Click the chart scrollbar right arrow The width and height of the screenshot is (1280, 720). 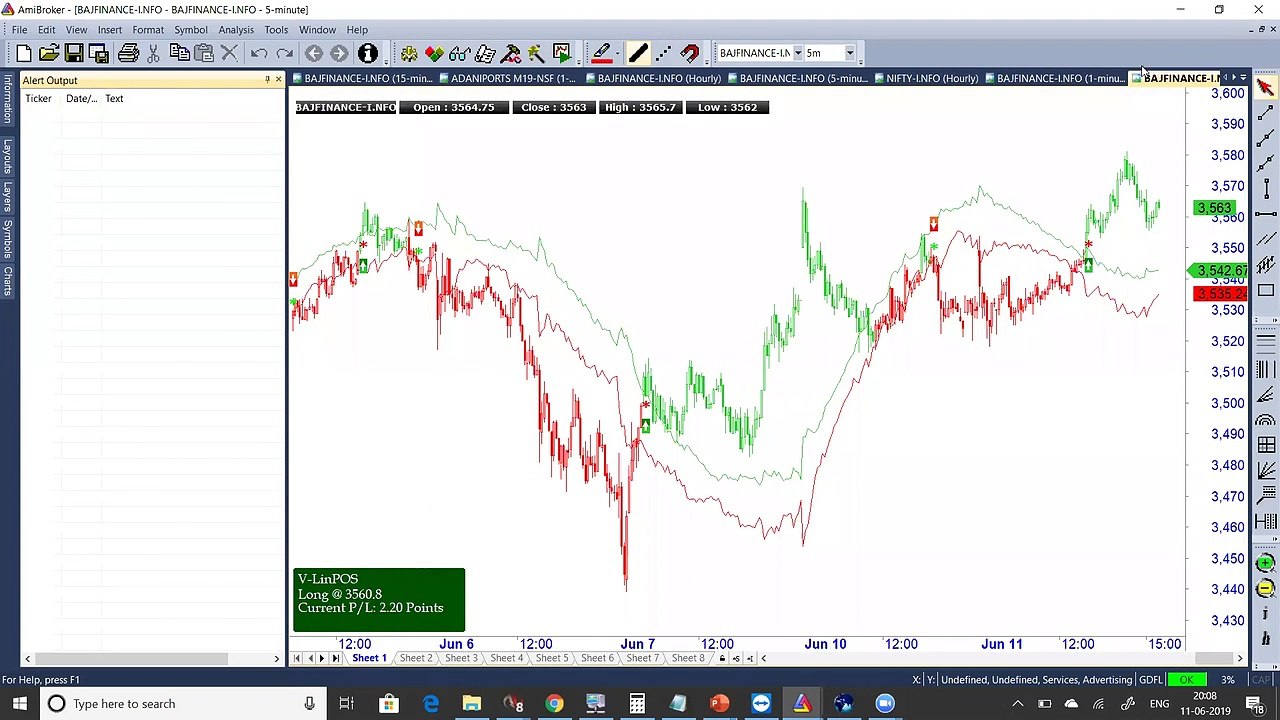click(1240, 658)
